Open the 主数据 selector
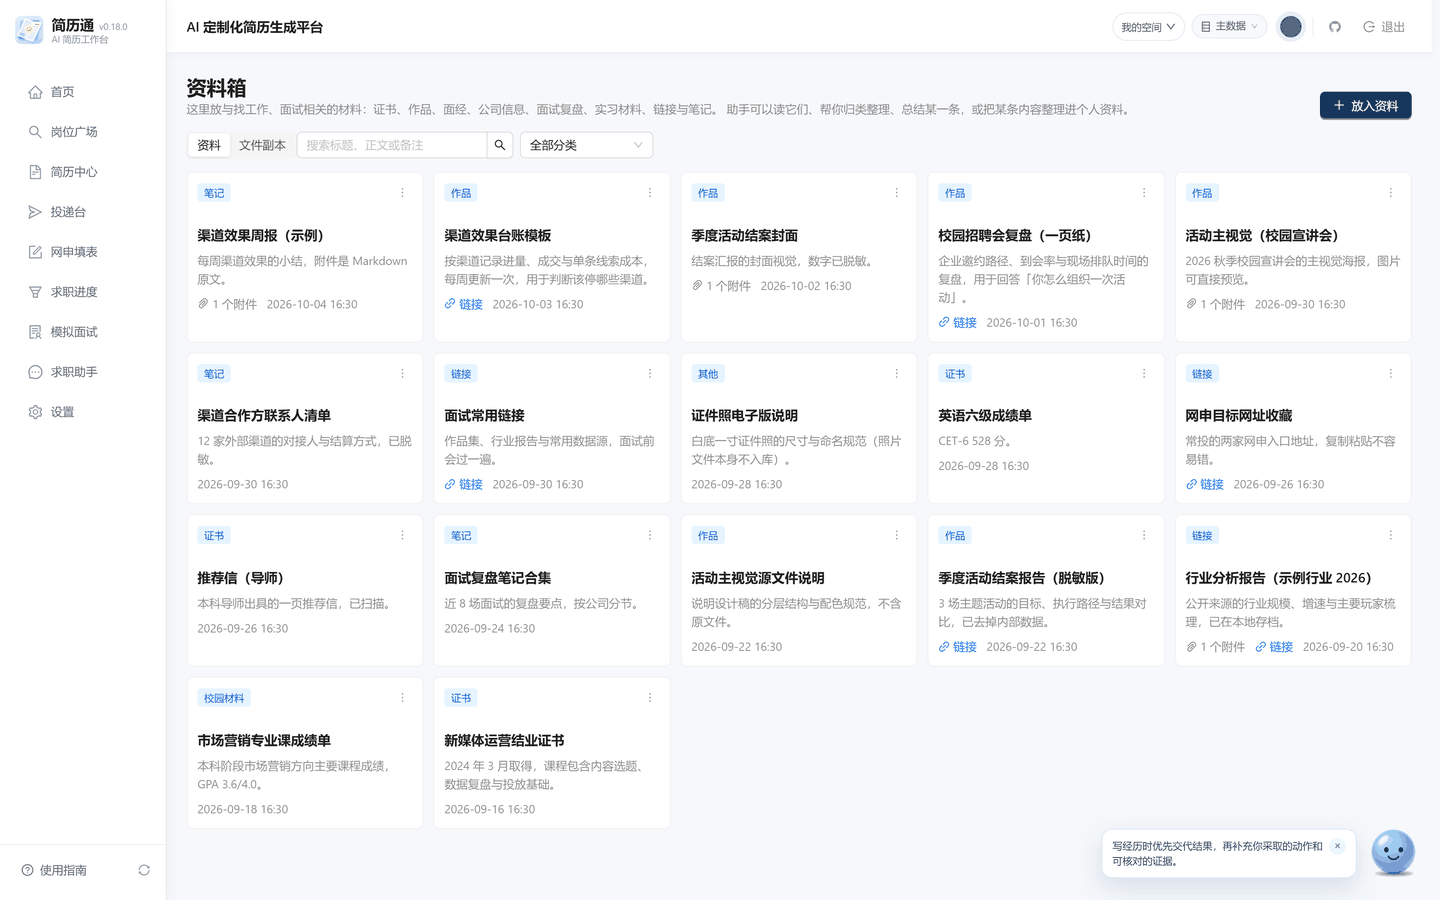The width and height of the screenshot is (1440, 900). [1229, 27]
